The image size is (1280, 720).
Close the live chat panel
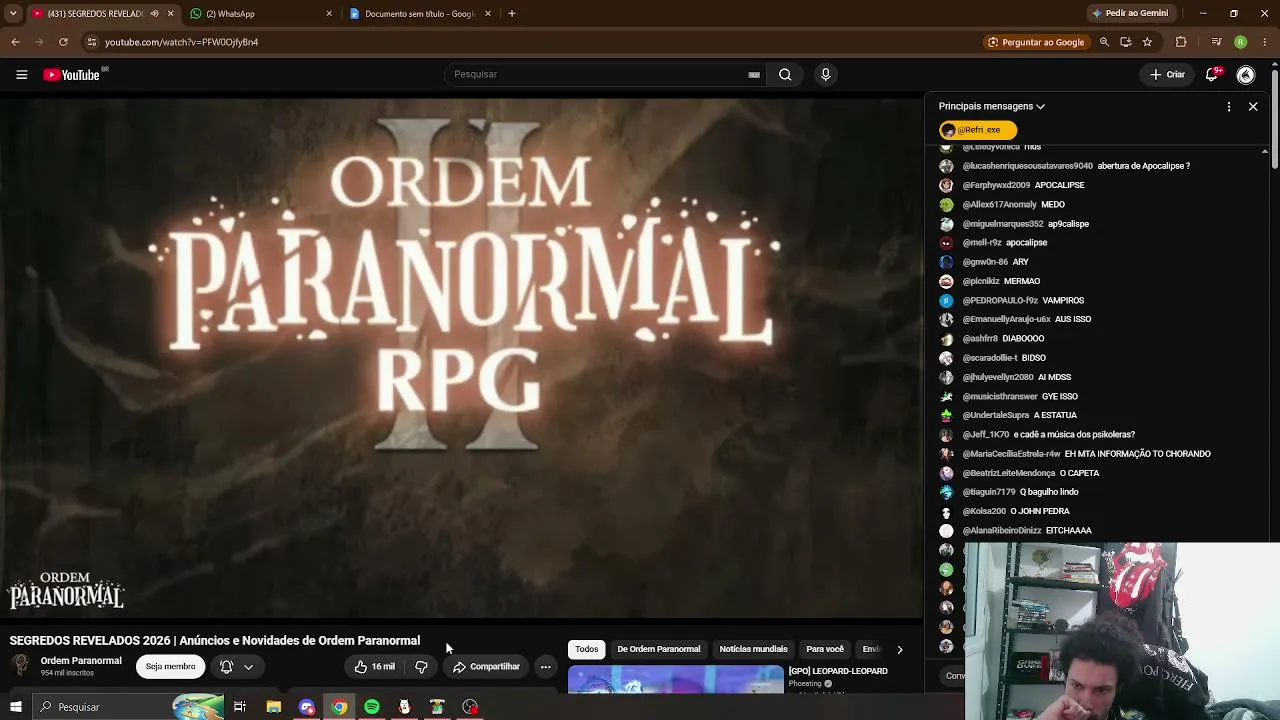[x=1253, y=106]
